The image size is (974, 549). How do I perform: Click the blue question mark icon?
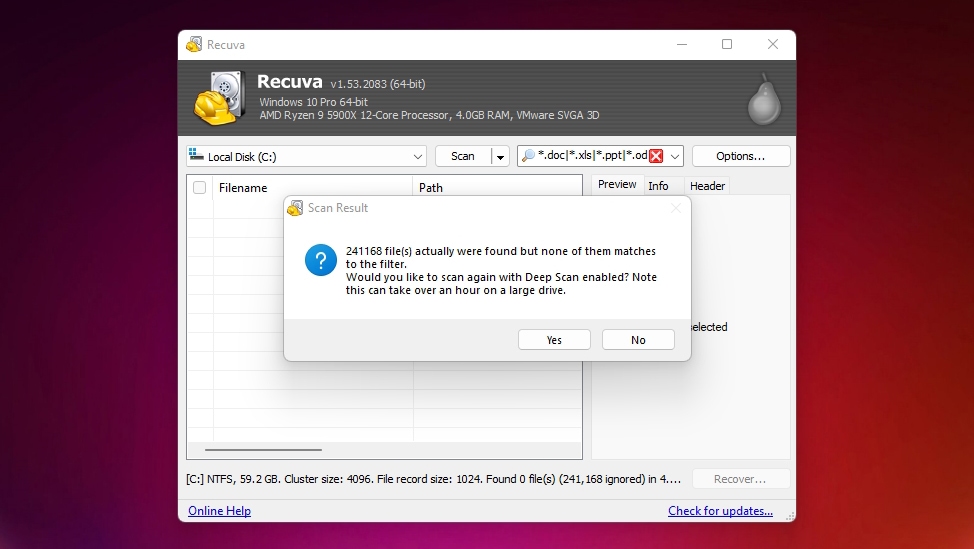pyautogui.click(x=321, y=260)
